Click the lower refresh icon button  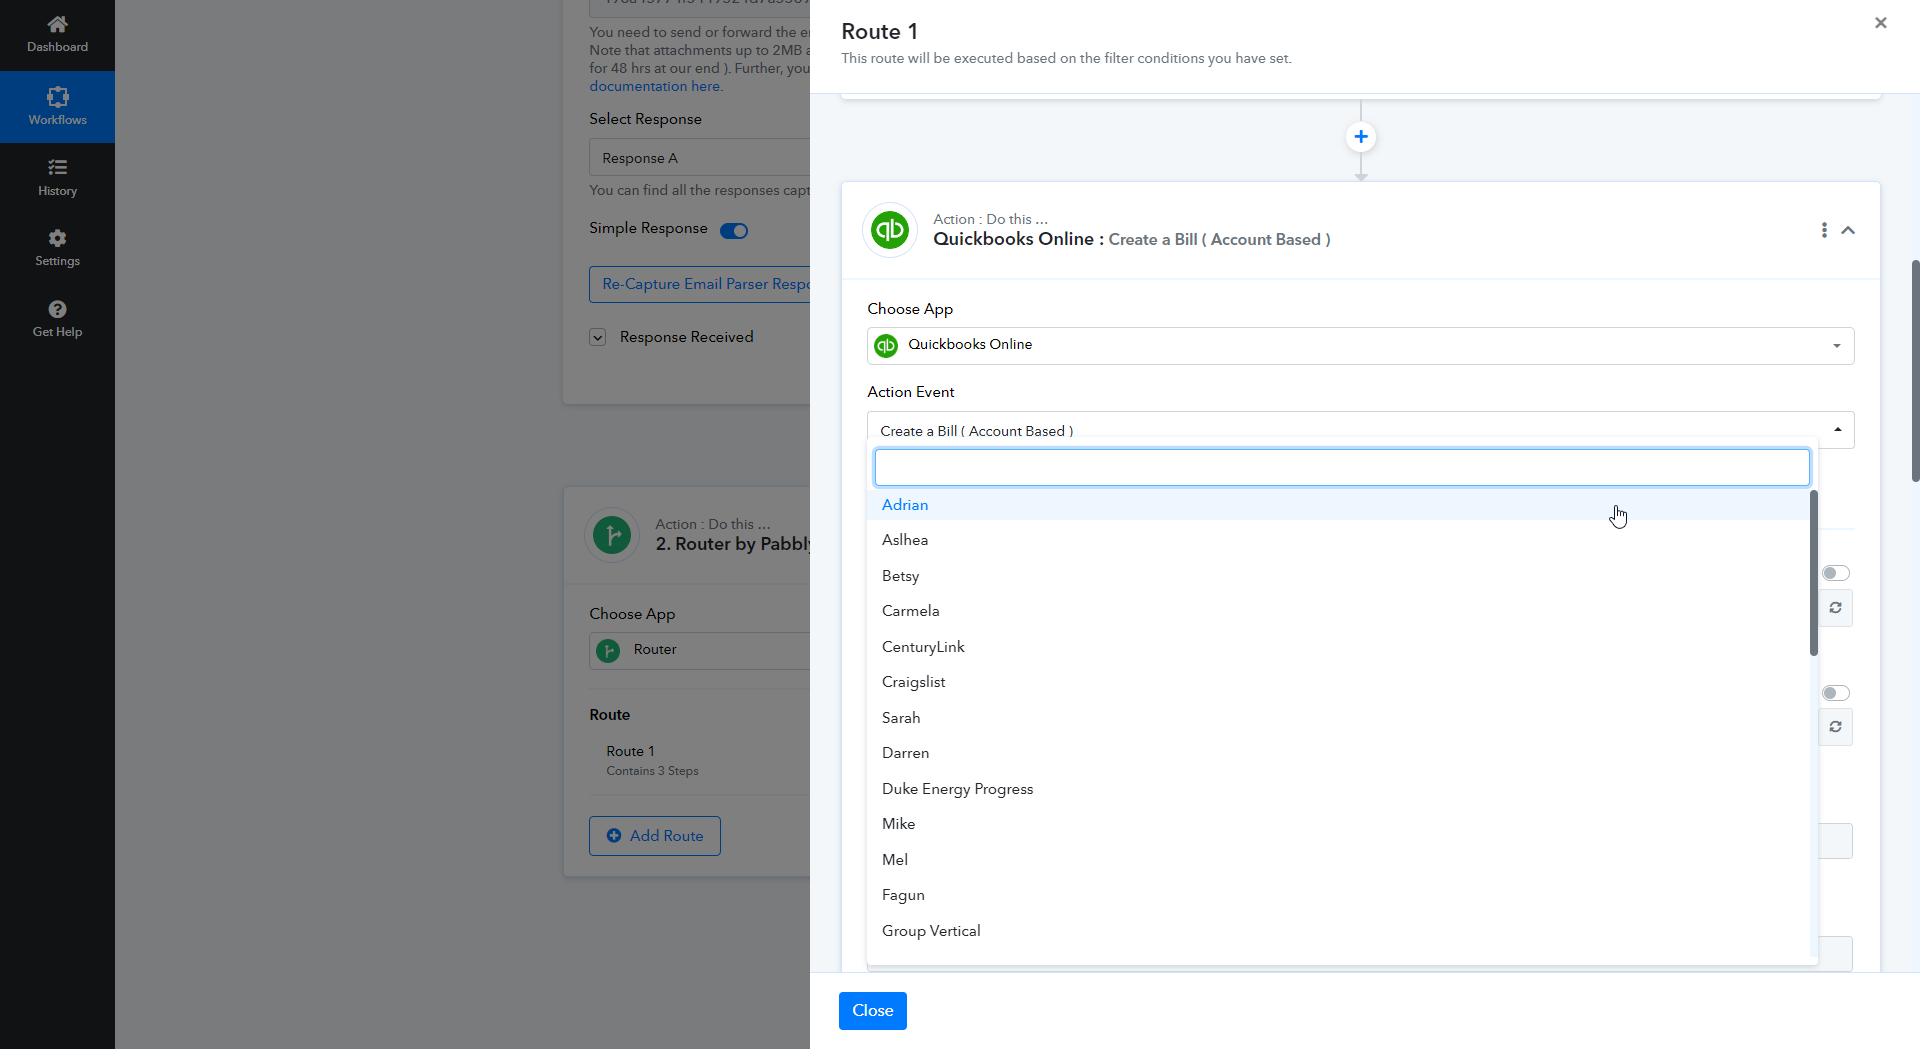(1835, 727)
